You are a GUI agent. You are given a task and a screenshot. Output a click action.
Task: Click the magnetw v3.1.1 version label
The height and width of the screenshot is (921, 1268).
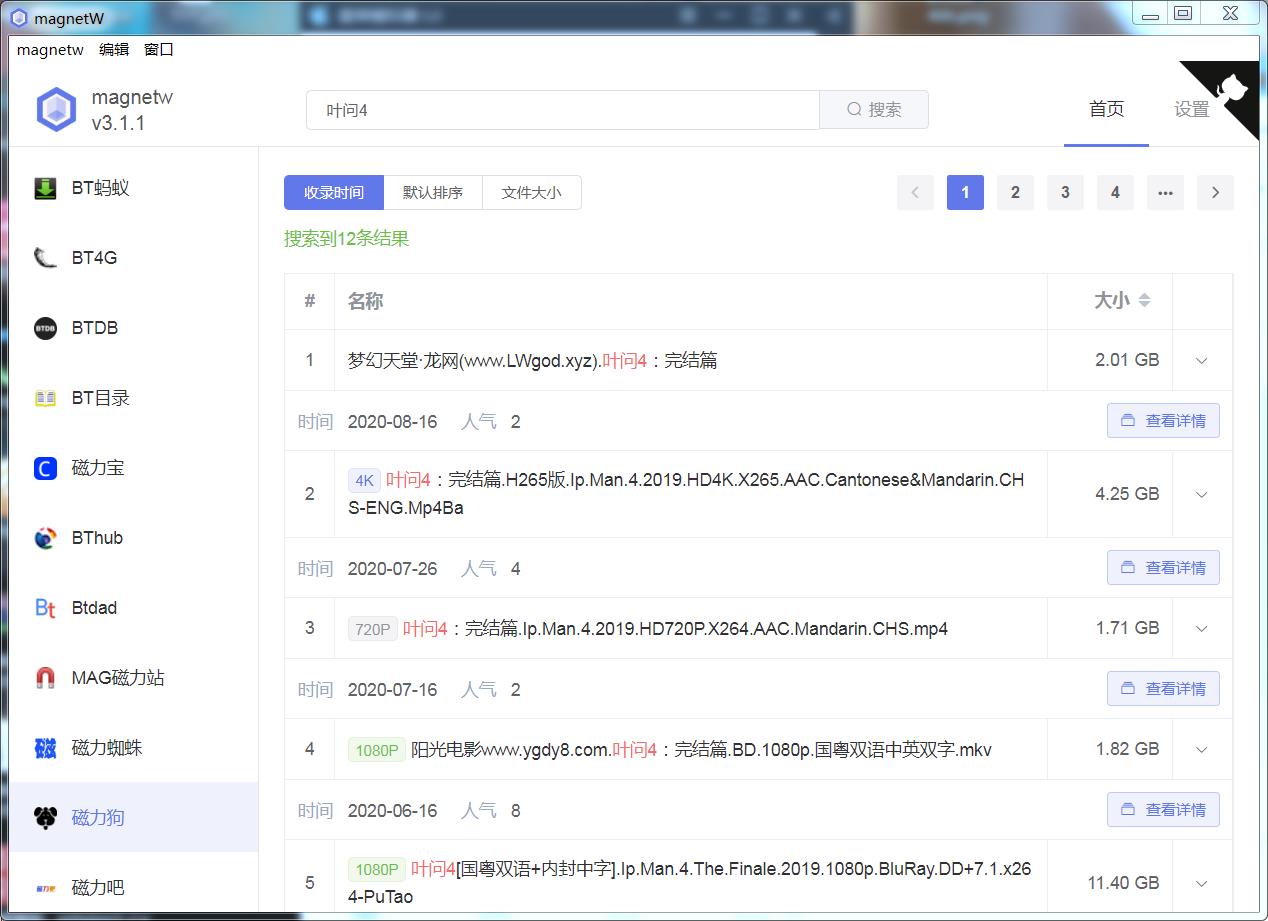point(132,110)
